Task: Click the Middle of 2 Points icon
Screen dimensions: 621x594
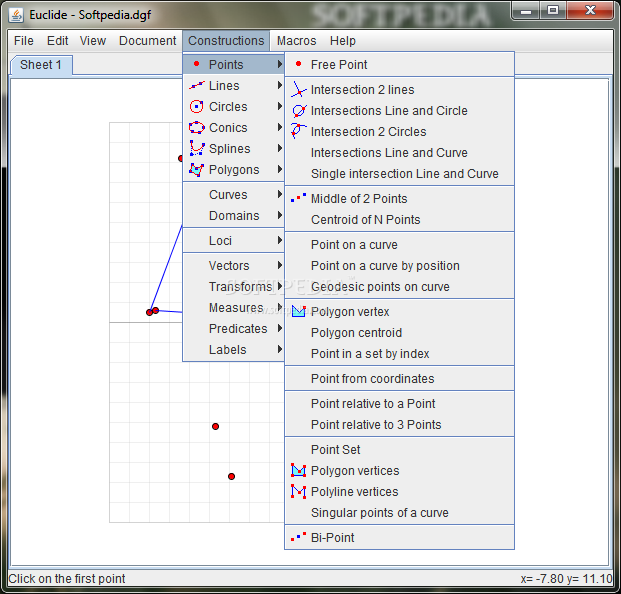Action: (299, 198)
